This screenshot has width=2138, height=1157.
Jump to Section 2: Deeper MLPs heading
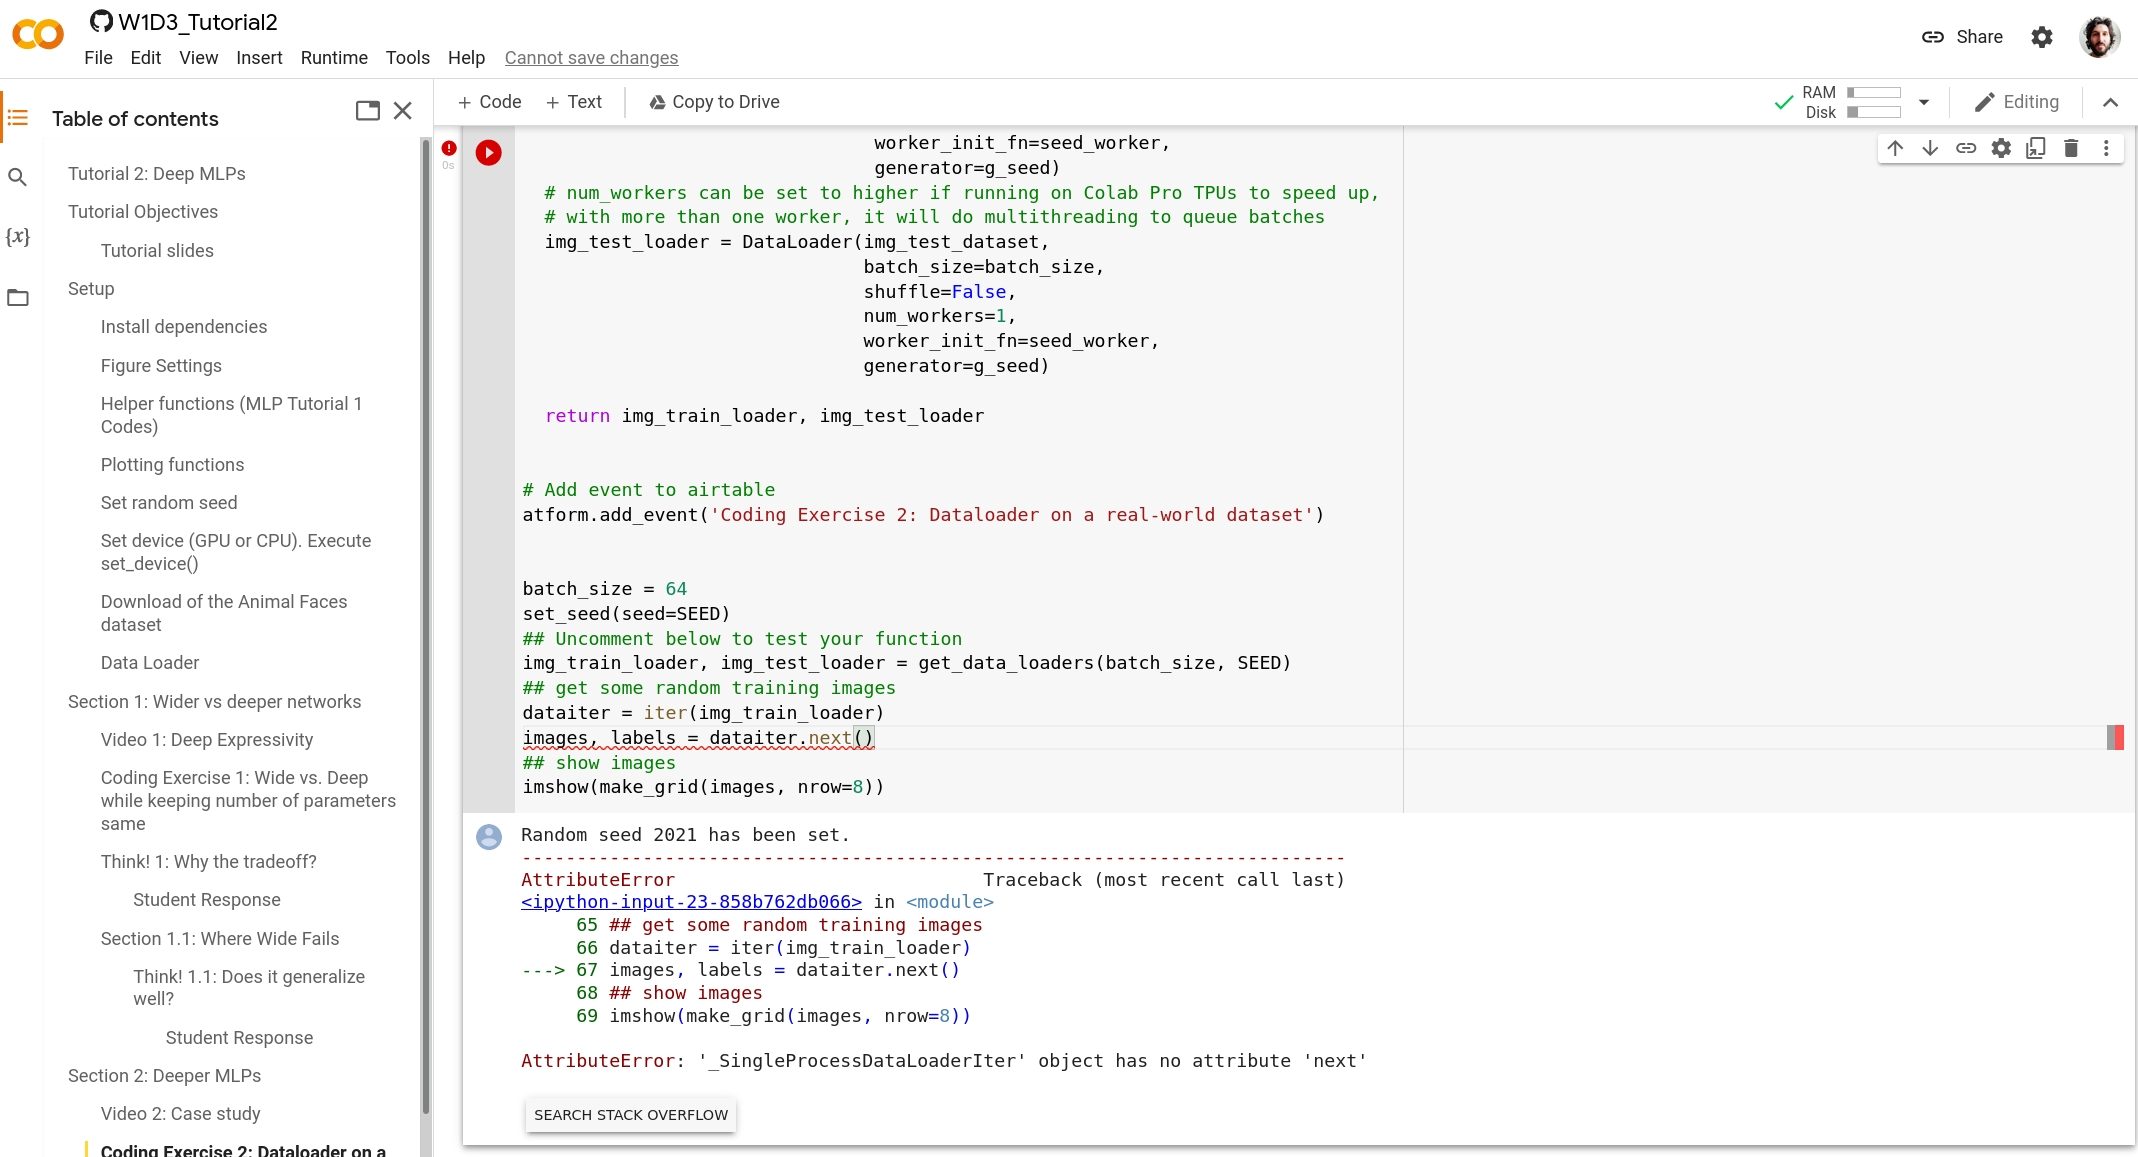click(x=164, y=1076)
